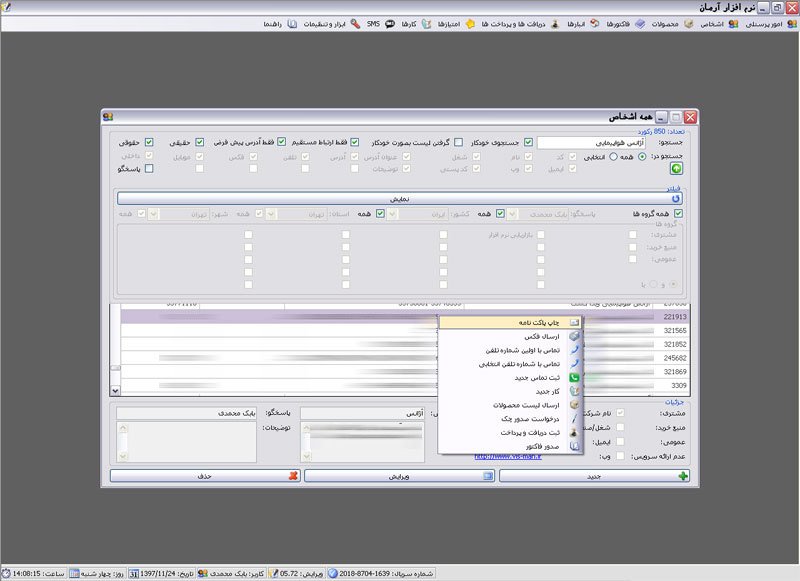Screen dimensions: 800x581
Task: Enable گرفتن لیست بصورت خودکار
Action: click(459, 142)
